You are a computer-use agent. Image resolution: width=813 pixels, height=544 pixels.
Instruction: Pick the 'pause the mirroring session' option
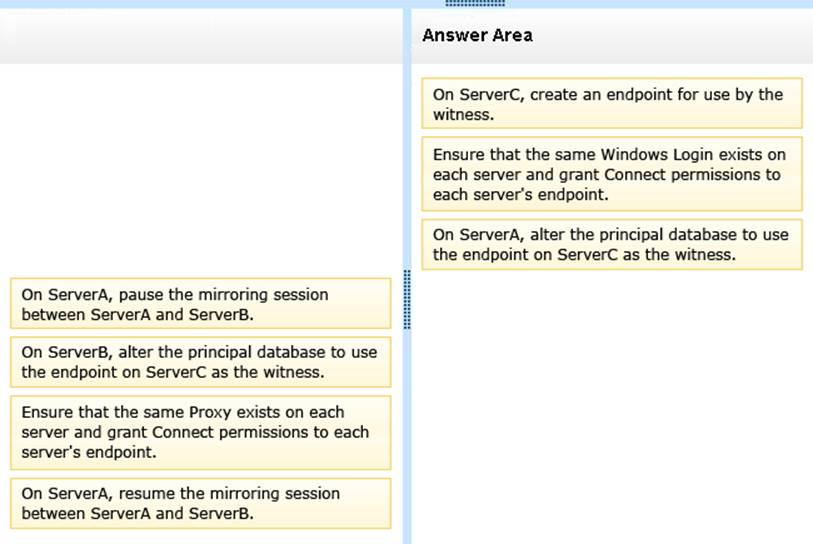[x=200, y=304]
